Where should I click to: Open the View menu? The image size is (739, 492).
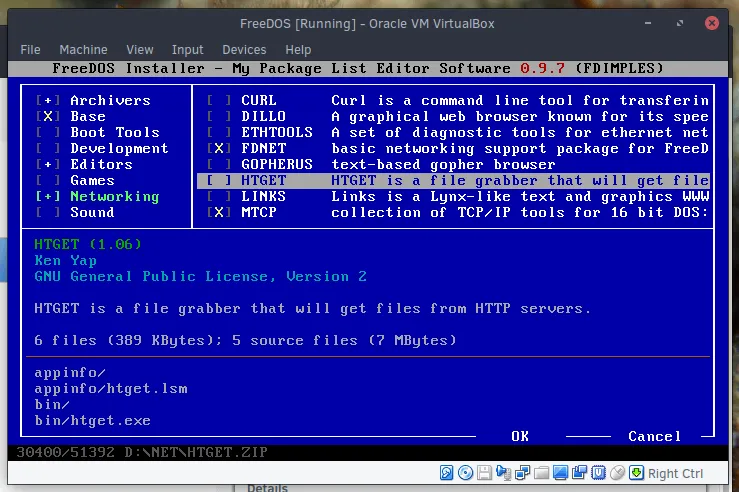click(140, 49)
